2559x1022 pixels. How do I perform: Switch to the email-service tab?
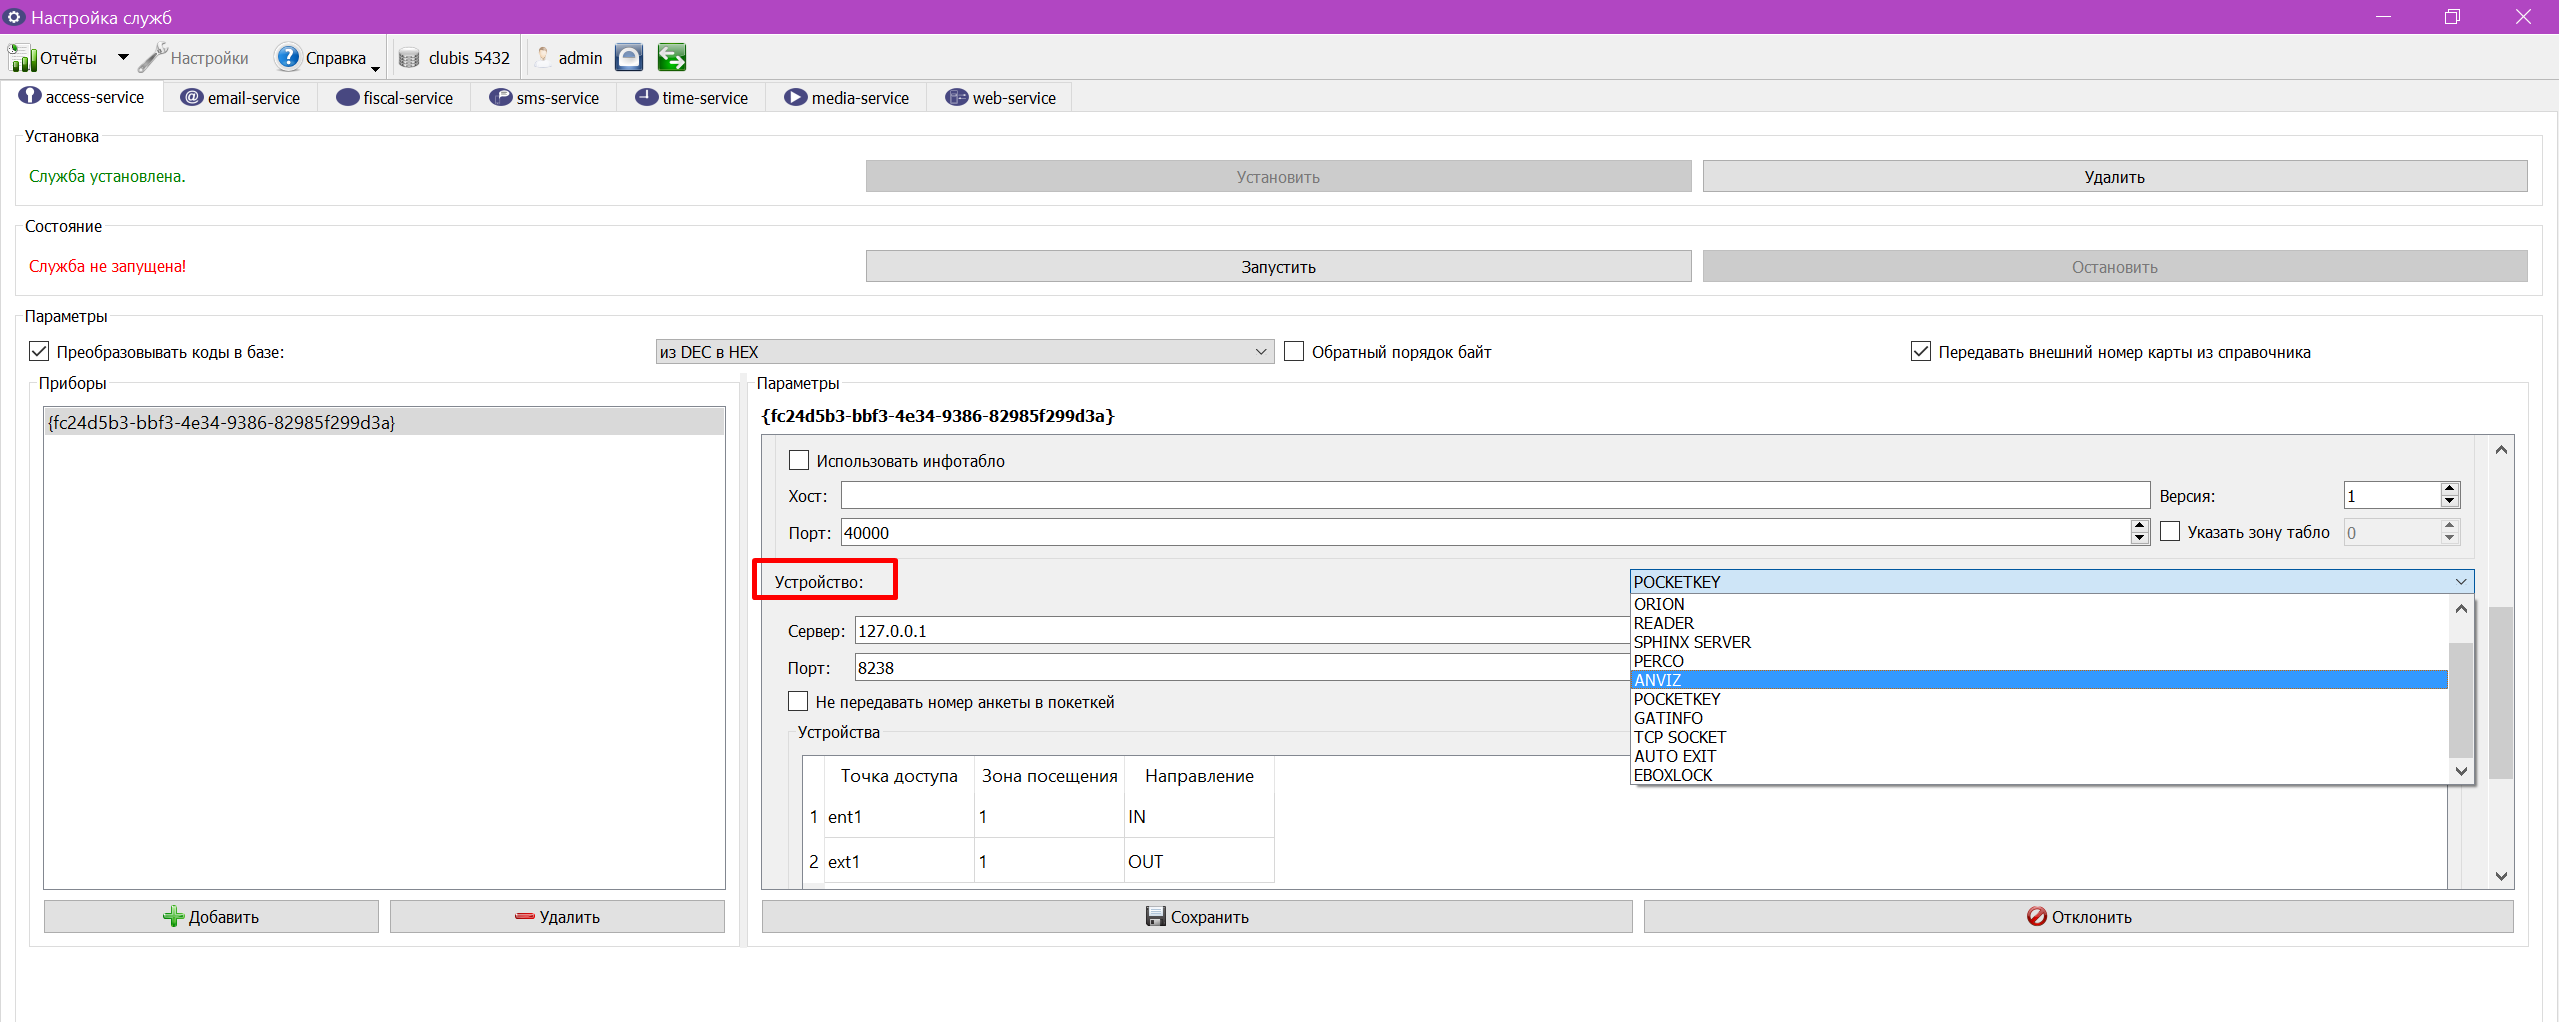241,98
